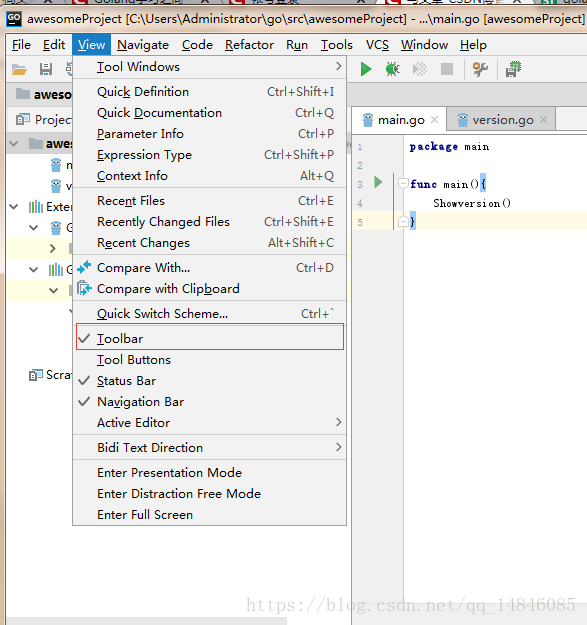Run main function from green gutter arrow
Viewport: 587px width, 625px height.
pos(378,183)
